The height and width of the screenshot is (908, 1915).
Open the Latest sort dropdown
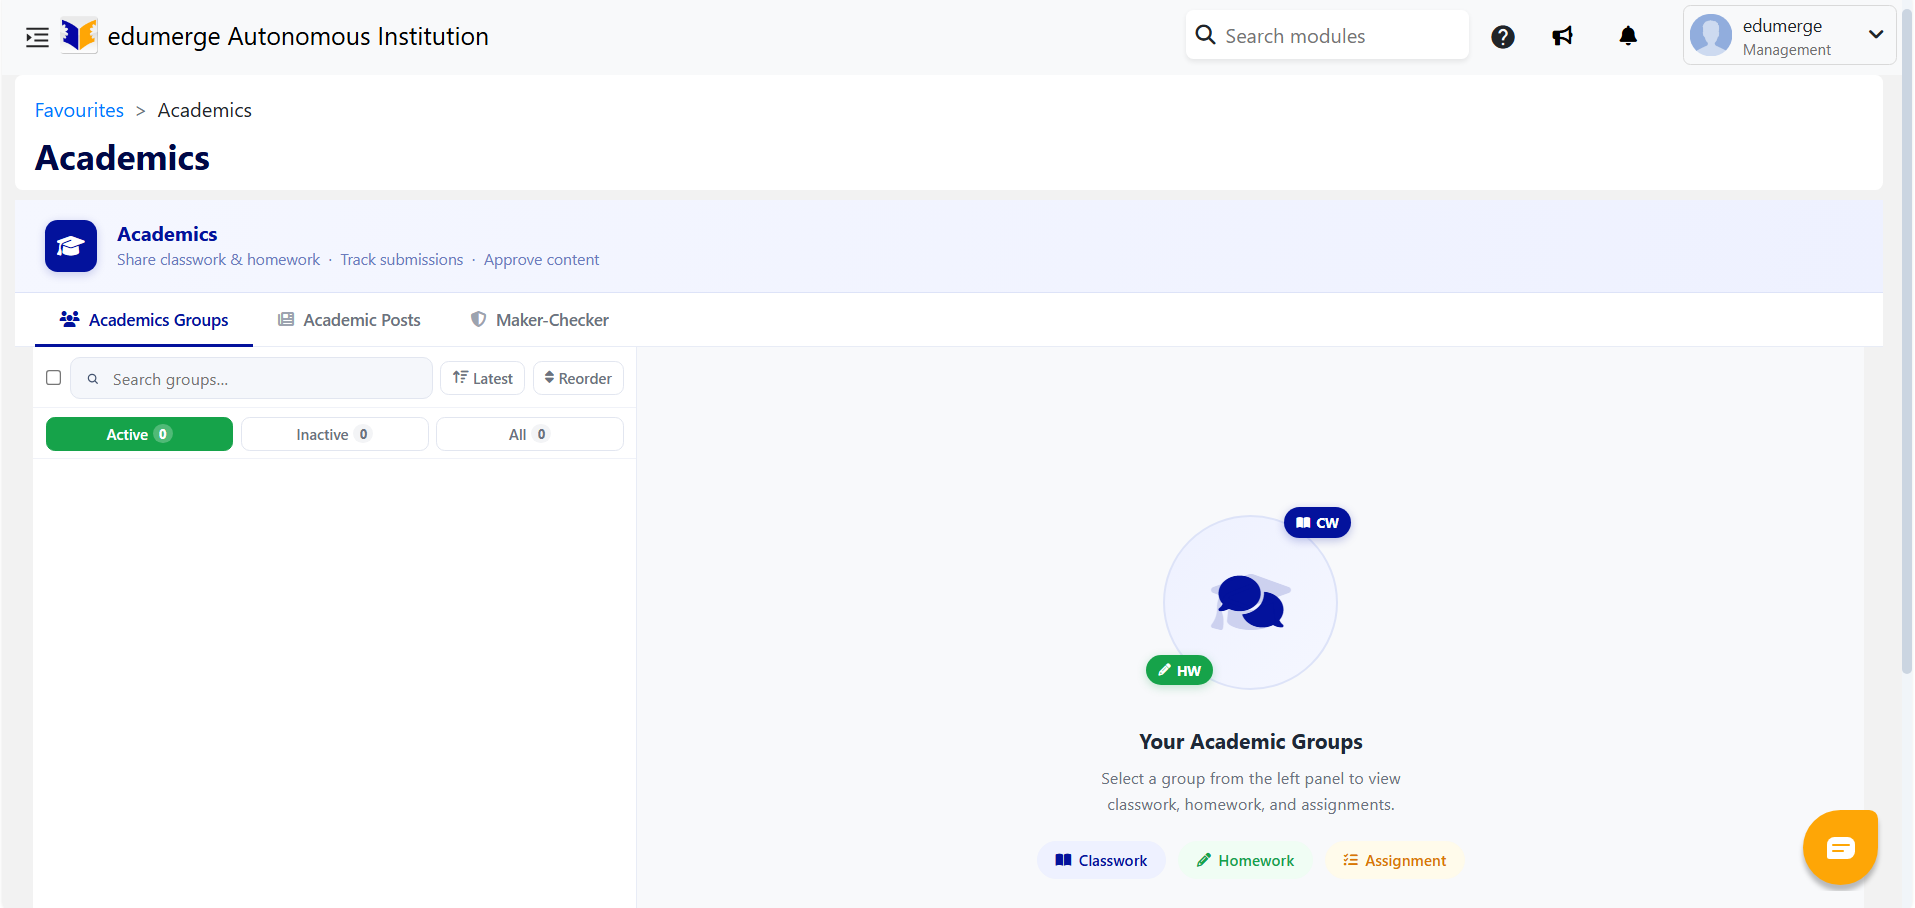(x=482, y=378)
